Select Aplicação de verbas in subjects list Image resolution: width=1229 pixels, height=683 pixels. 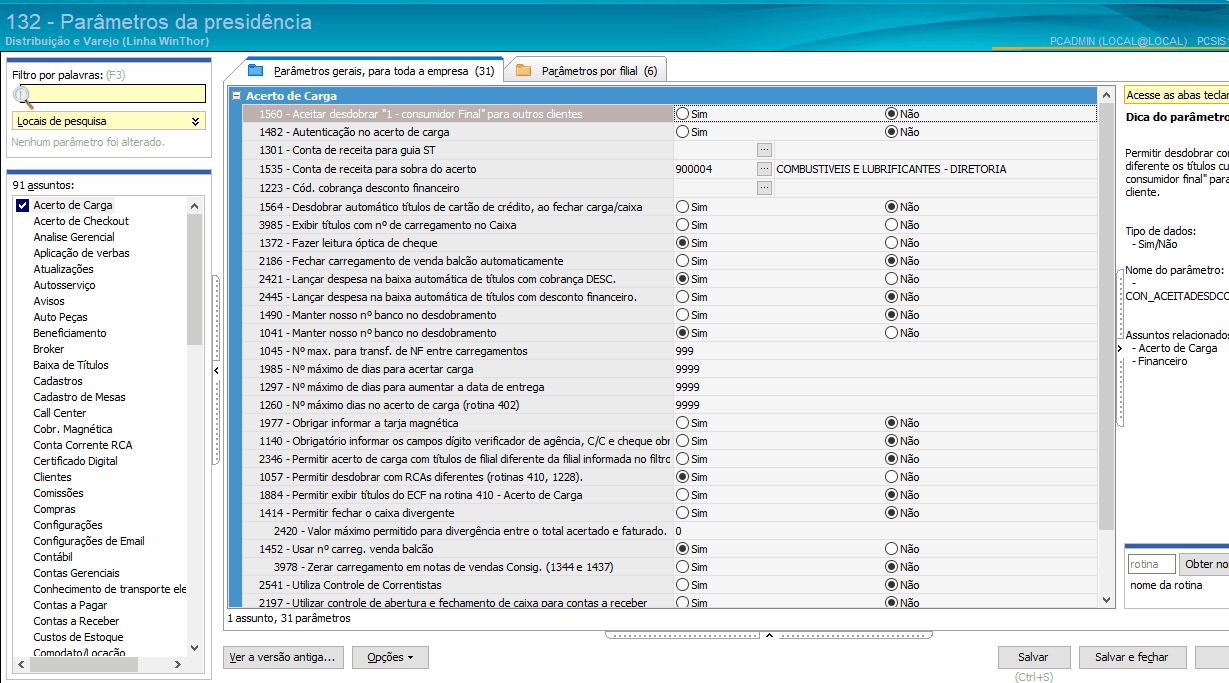point(82,253)
